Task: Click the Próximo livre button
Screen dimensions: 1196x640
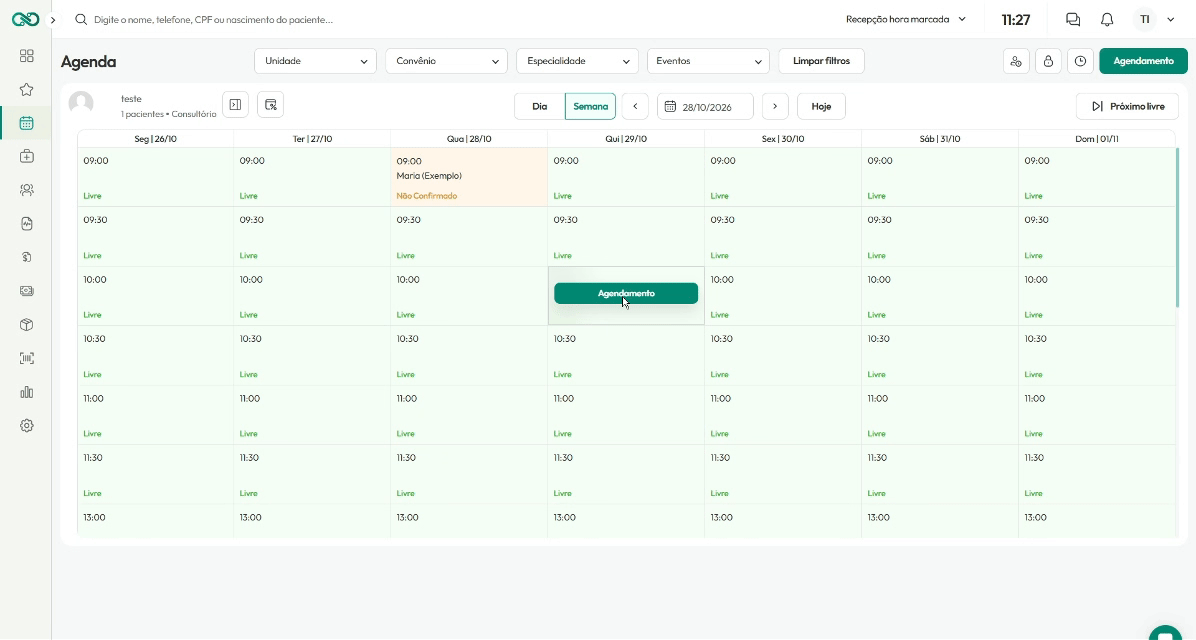Action: coord(1127,106)
